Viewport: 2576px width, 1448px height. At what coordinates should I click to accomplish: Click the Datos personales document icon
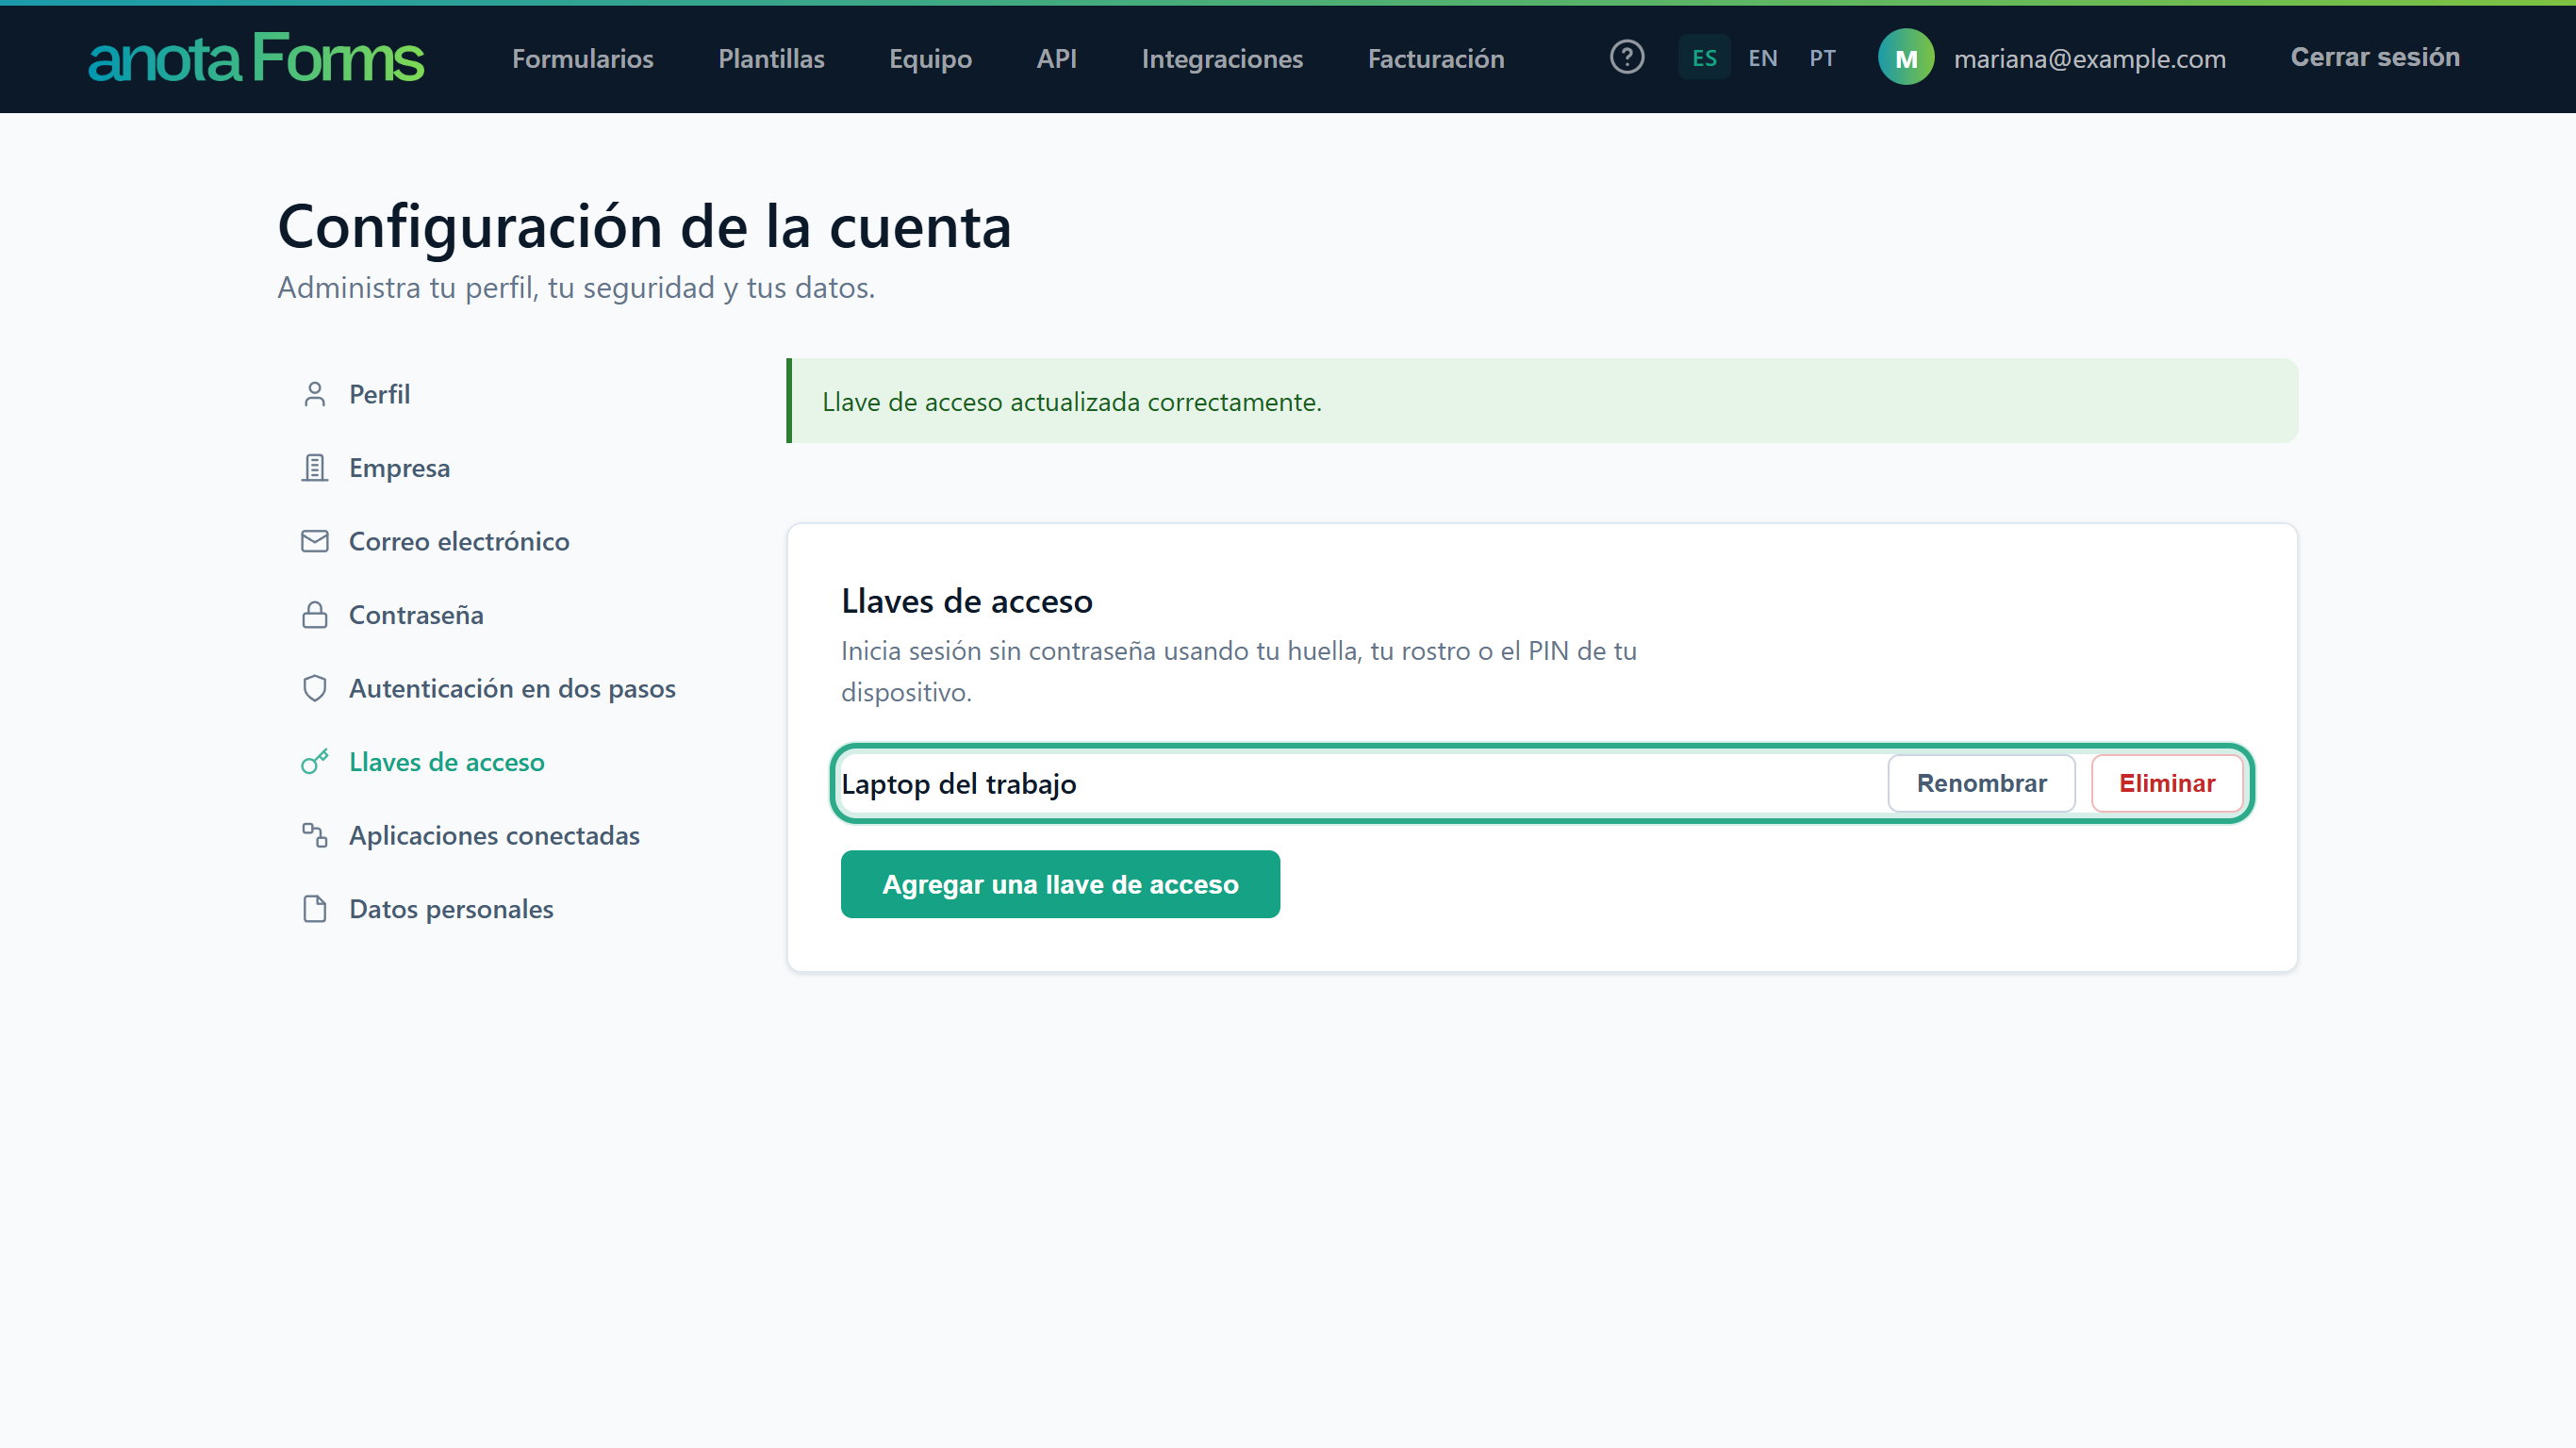(314, 909)
